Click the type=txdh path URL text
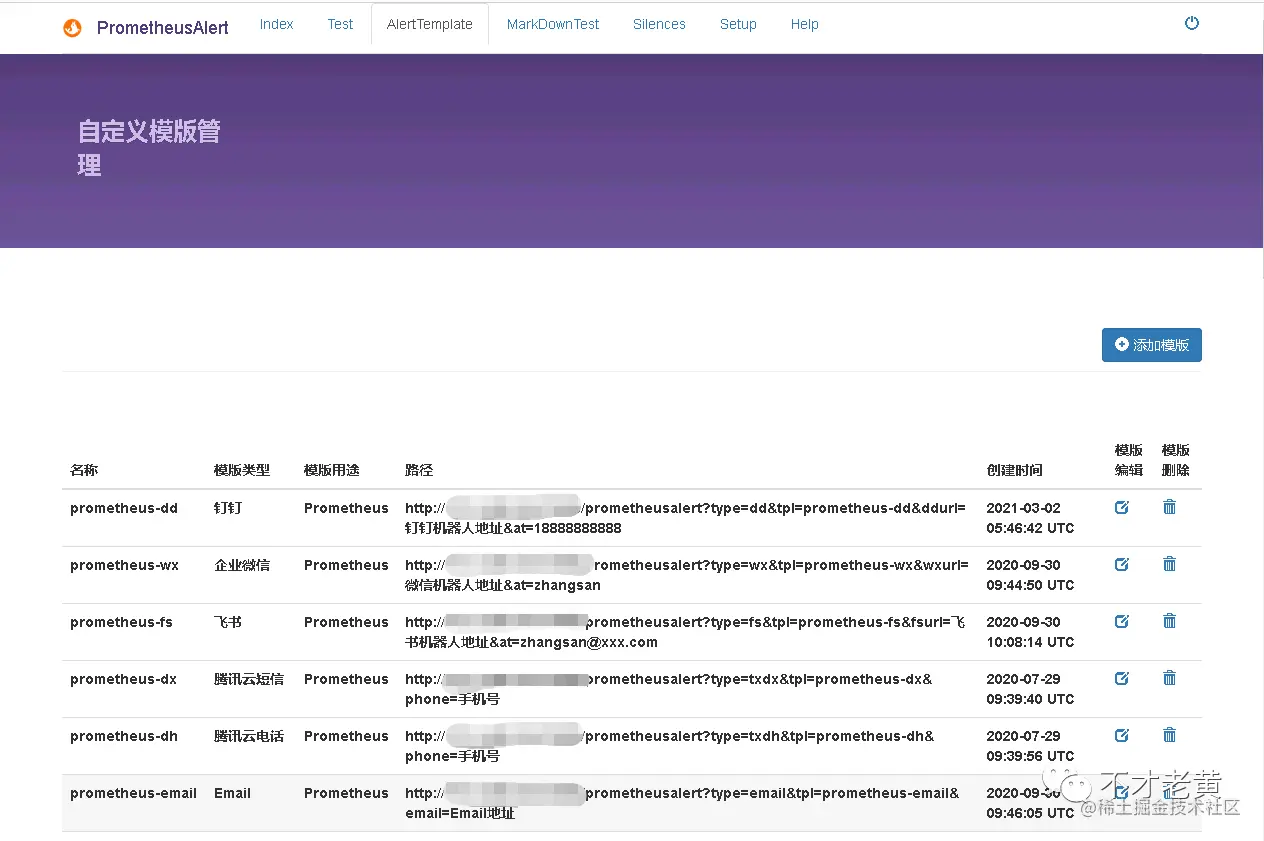1264x841 pixels. pyautogui.click(x=670, y=746)
